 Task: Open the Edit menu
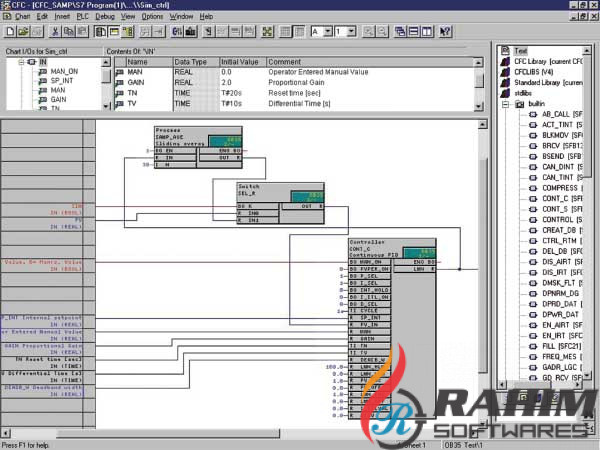tap(42, 16)
